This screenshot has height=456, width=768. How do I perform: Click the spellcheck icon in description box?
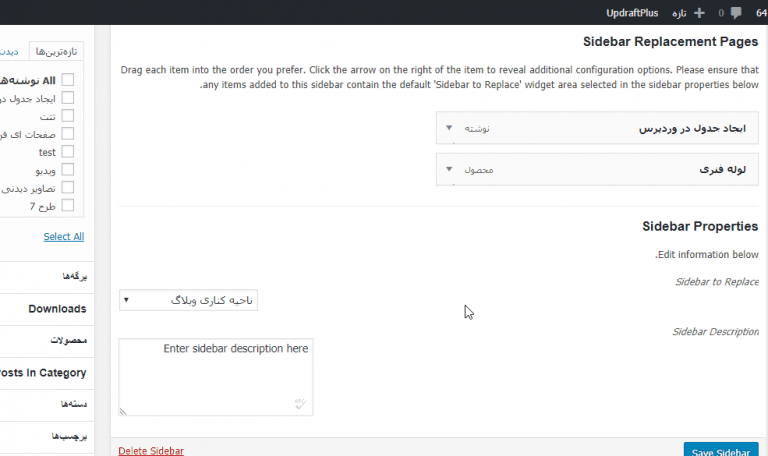[x=300, y=404]
